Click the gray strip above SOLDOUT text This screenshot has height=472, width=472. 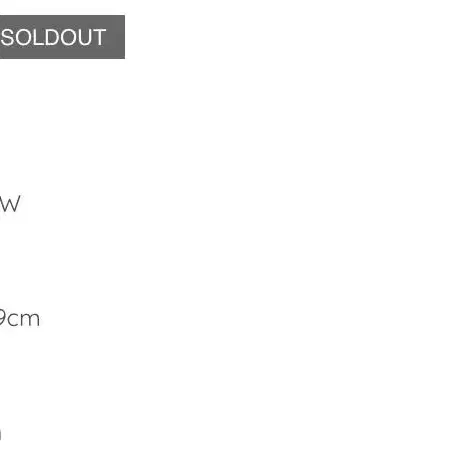(62, 21)
